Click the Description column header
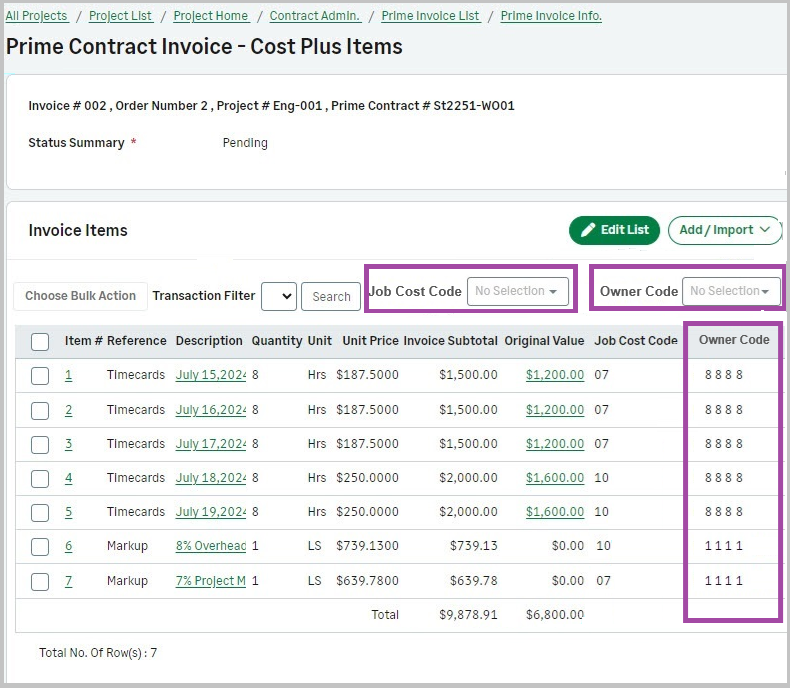This screenshot has width=790, height=688. 209,341
